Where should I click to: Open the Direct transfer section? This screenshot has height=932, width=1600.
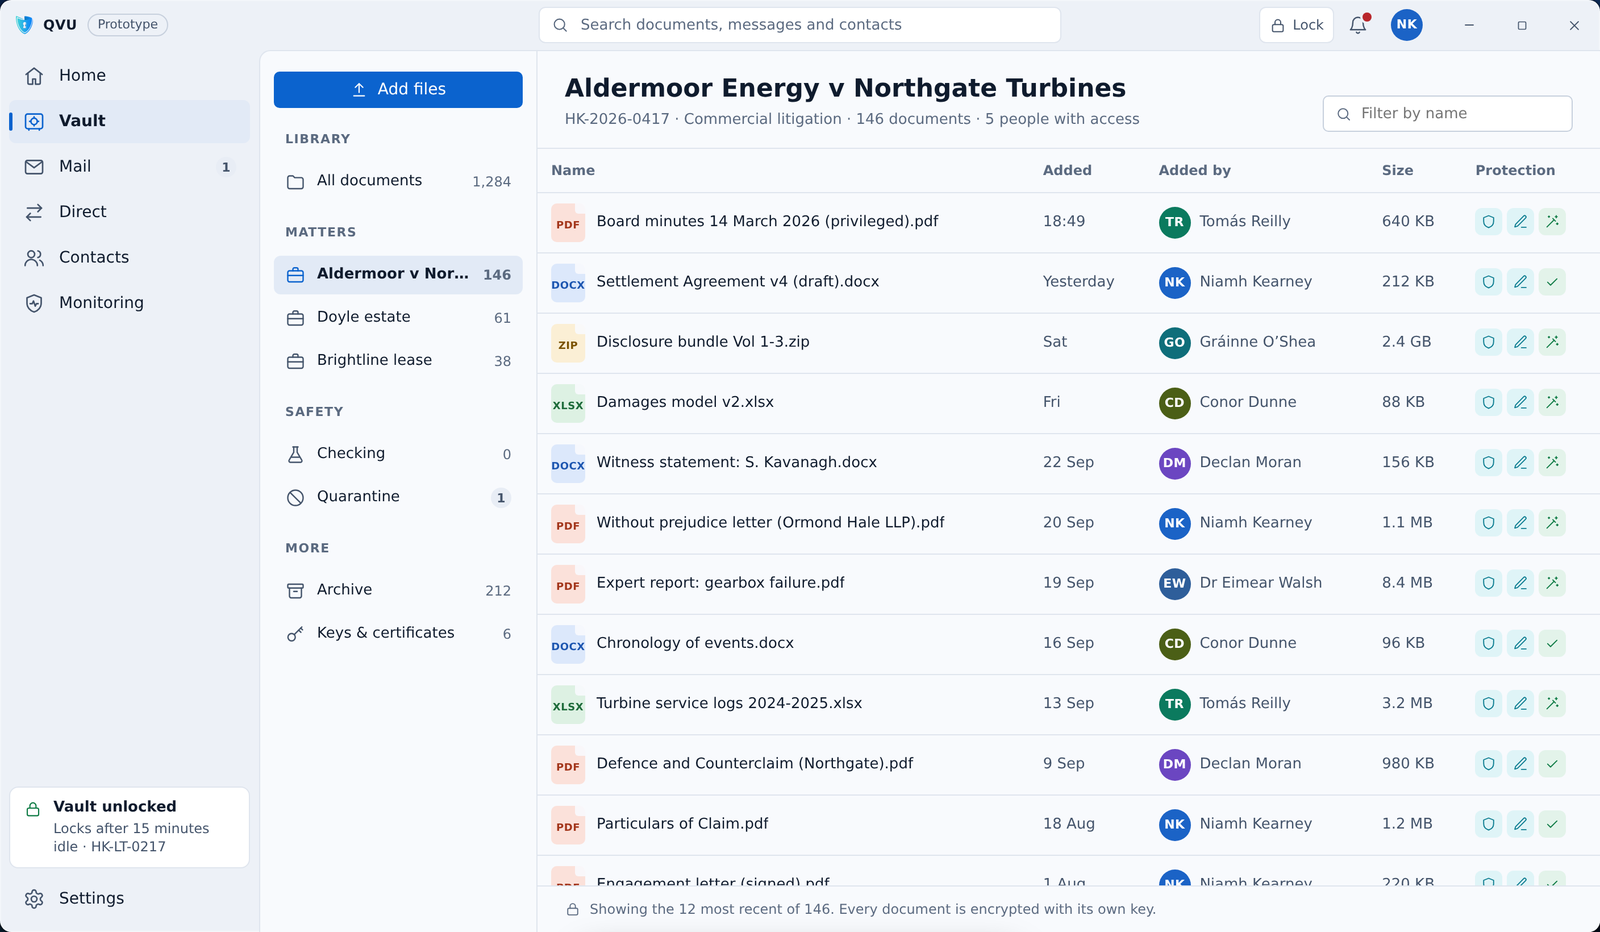(x=130, y=212)
